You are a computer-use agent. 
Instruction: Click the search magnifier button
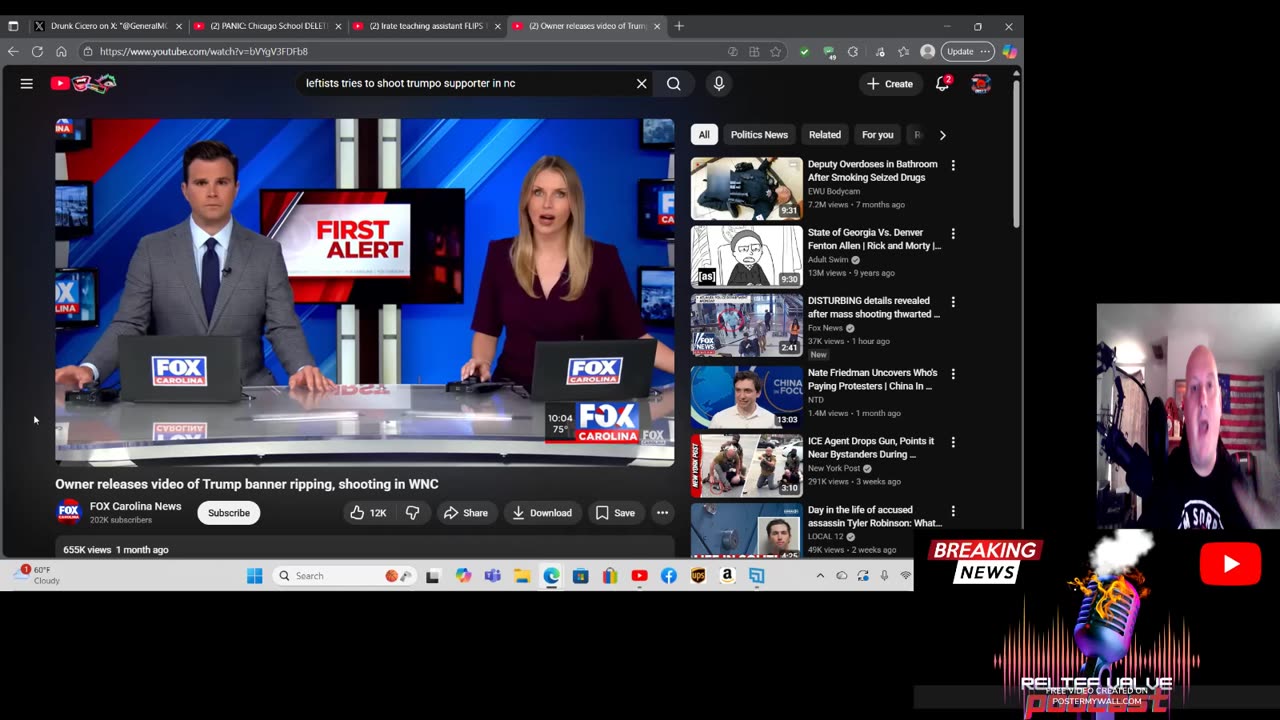tap(674, 84)
